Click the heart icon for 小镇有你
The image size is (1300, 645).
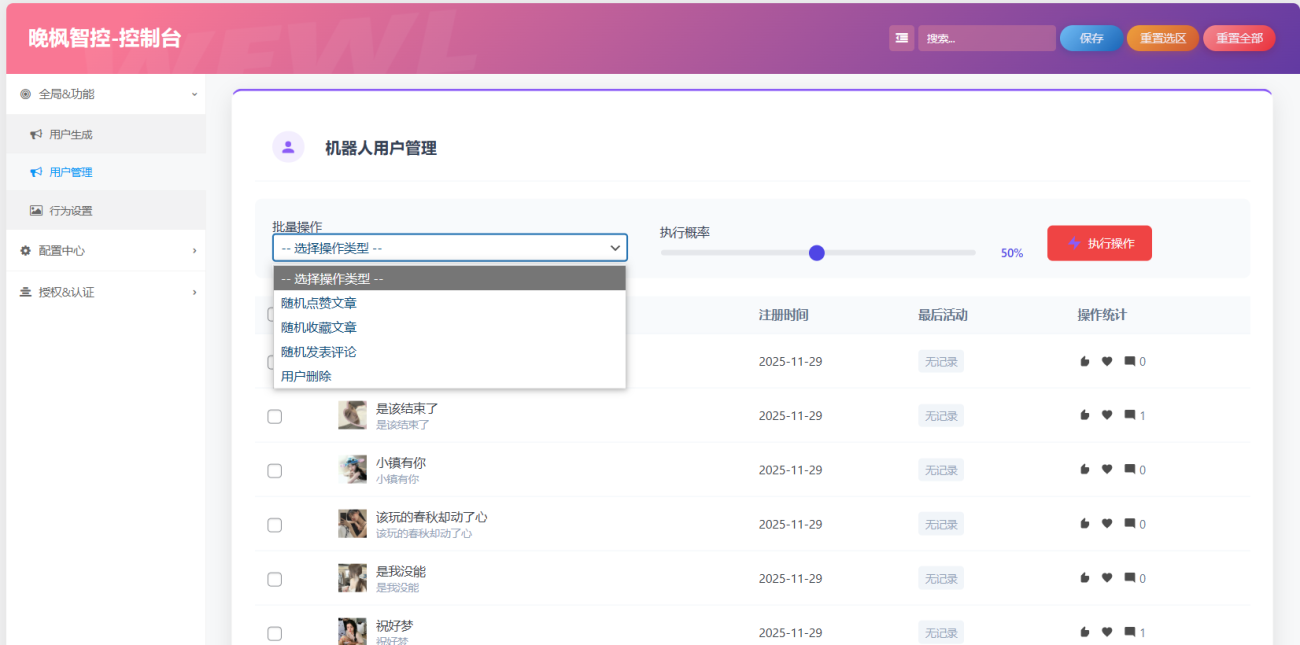click(1106, 469)
